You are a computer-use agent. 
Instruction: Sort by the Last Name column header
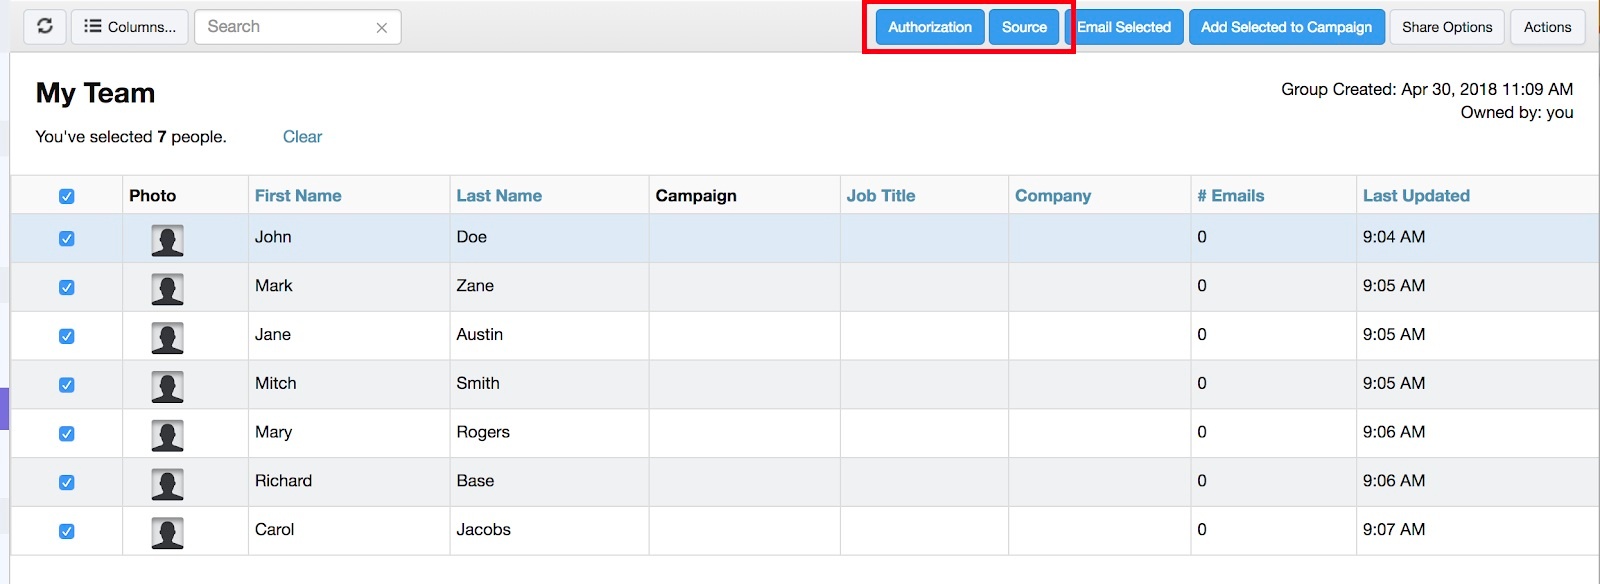click(x=499, y=196)
